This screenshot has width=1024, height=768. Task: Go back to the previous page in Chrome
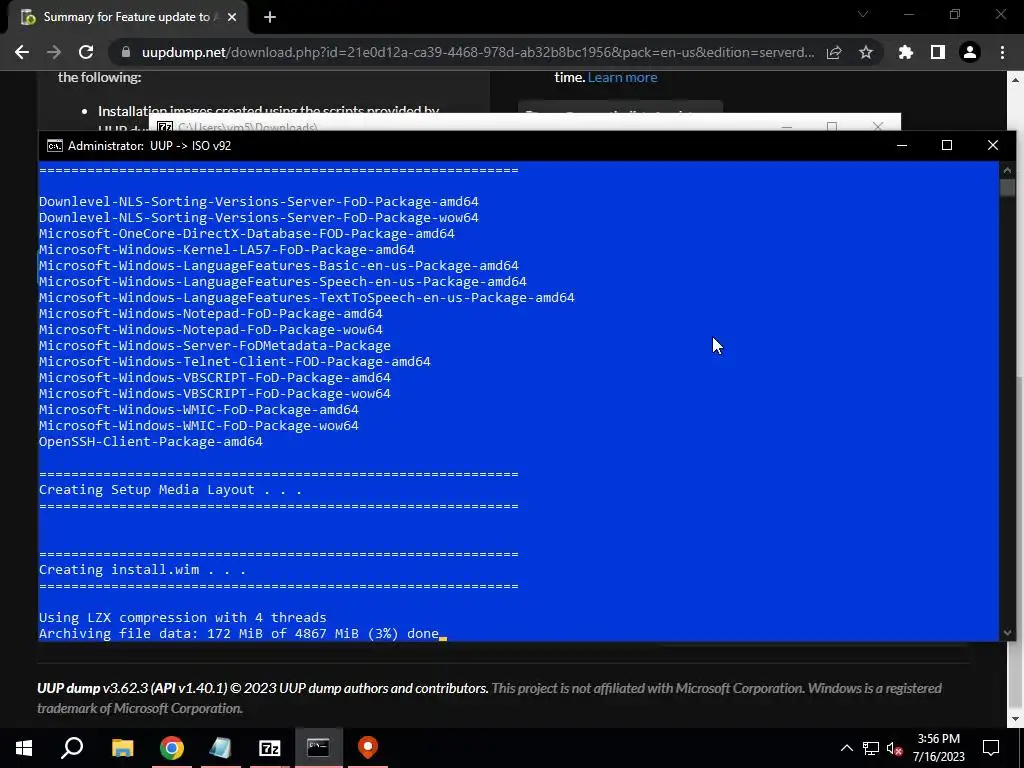(x=22, y=52)
